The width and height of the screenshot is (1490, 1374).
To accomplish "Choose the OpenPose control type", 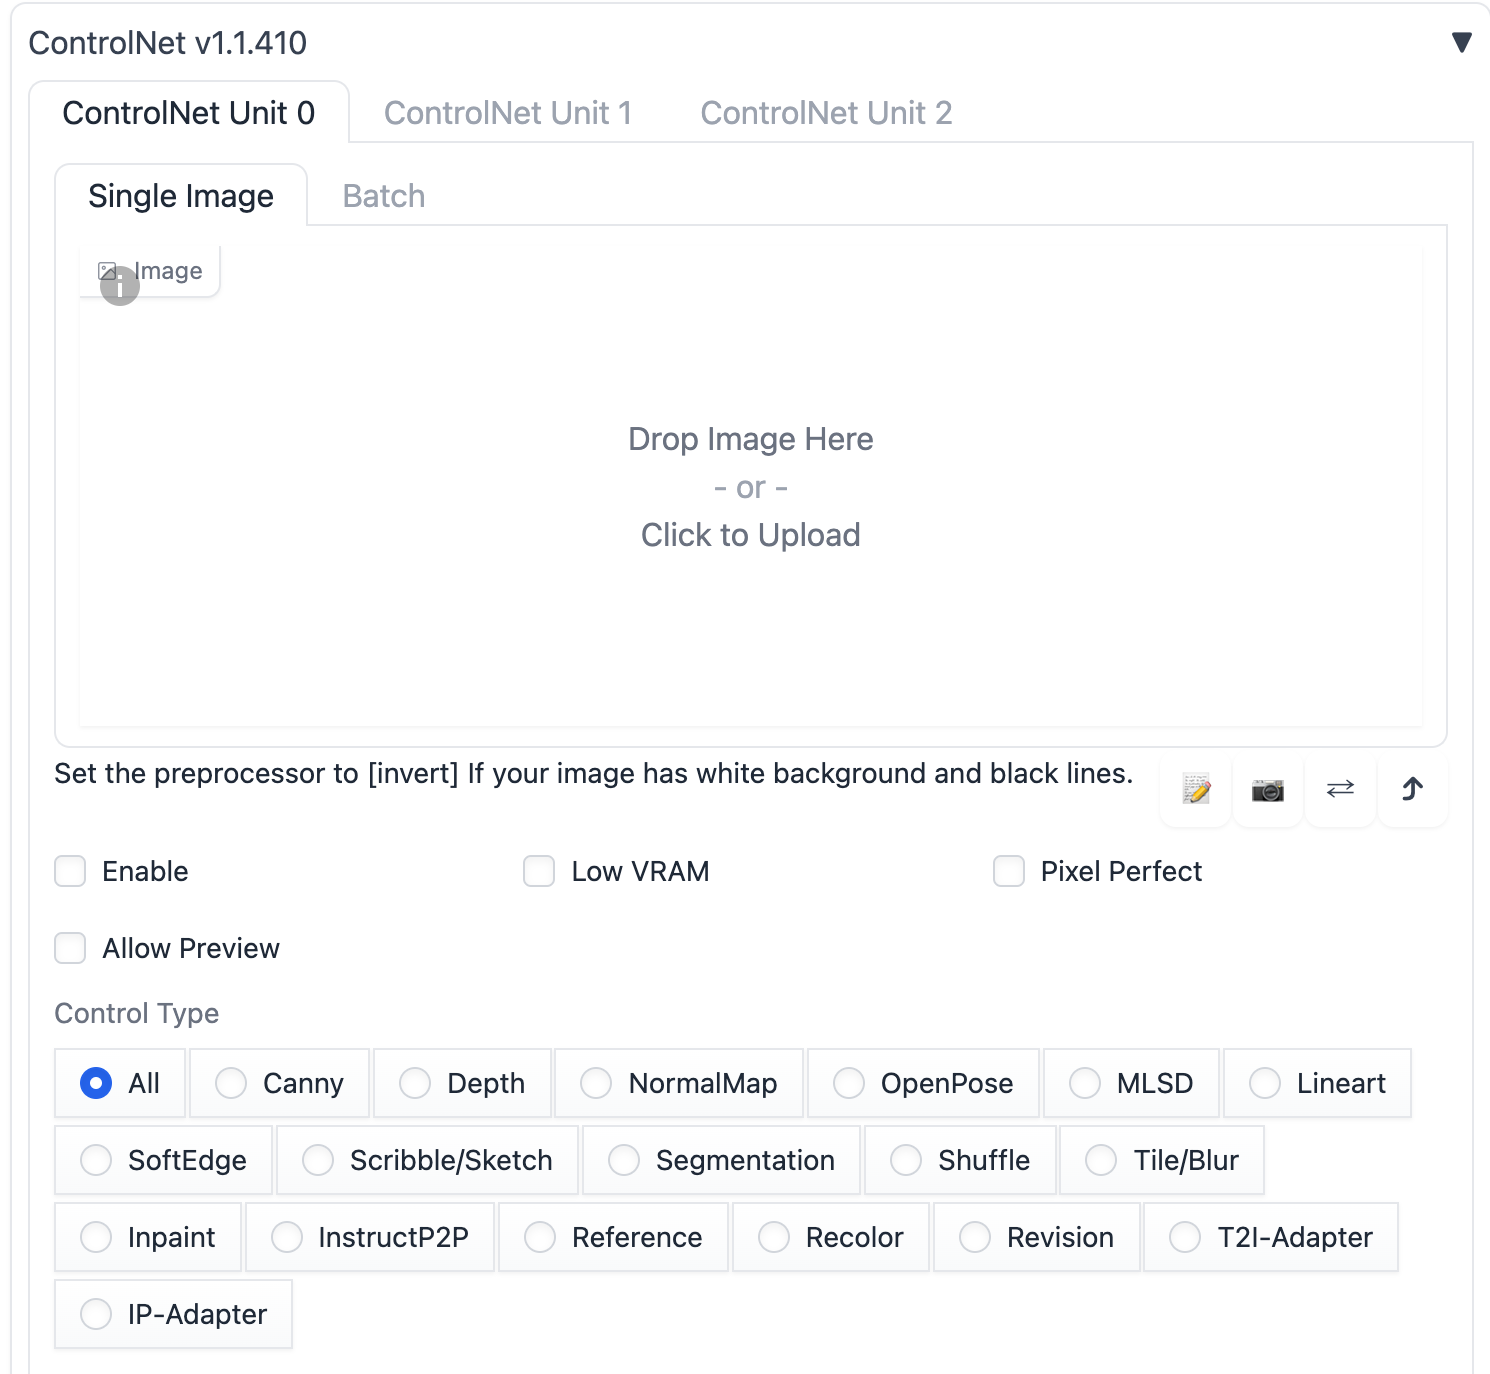I will 849,1083.
